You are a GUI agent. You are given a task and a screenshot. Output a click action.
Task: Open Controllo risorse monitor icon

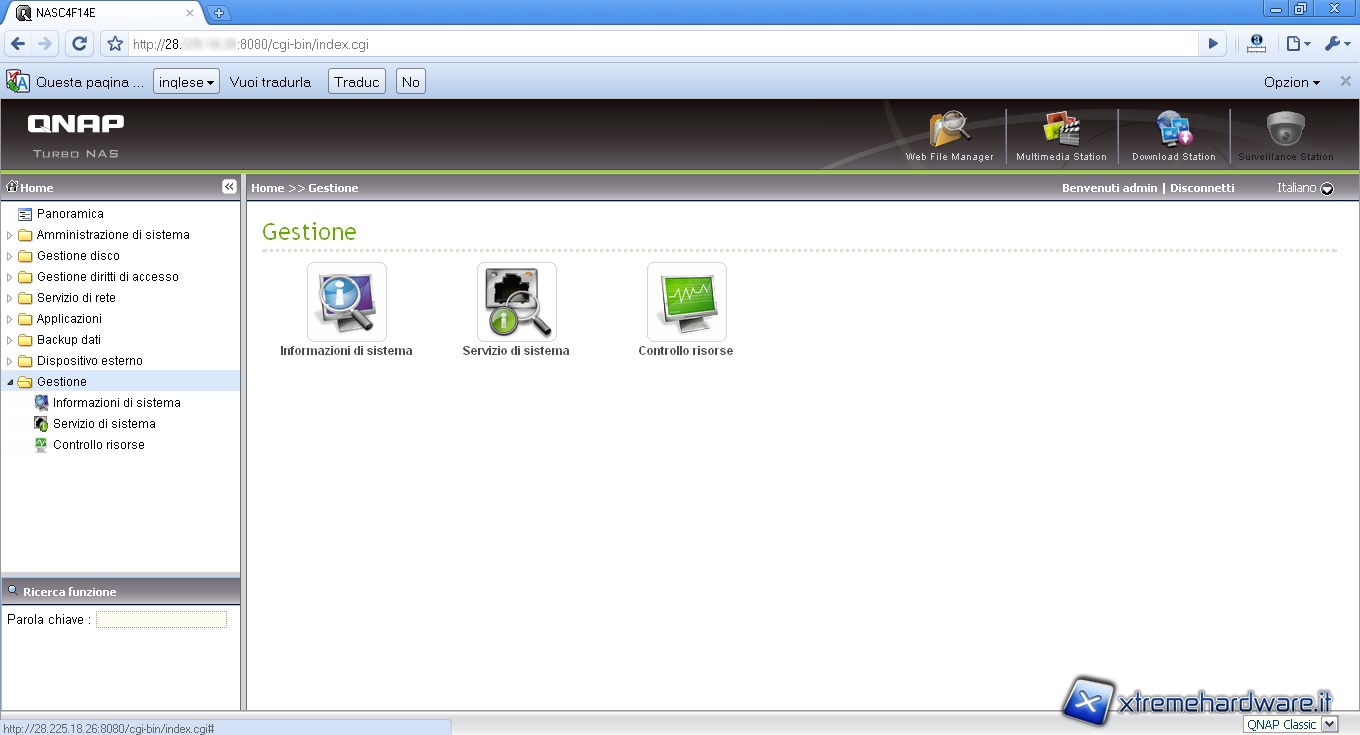(686, 302)
